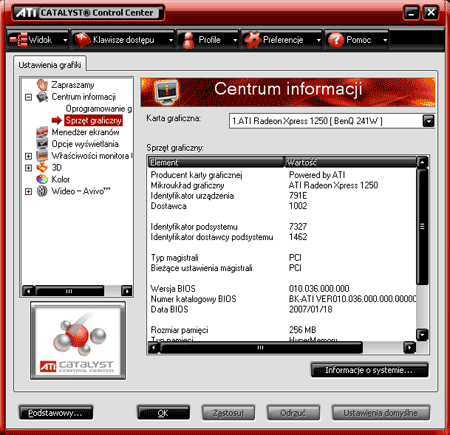The width and height of the screenshot is (450, 435).
Task: Click the hardware list right scroll arrow
Action: [x=409, y=348]
